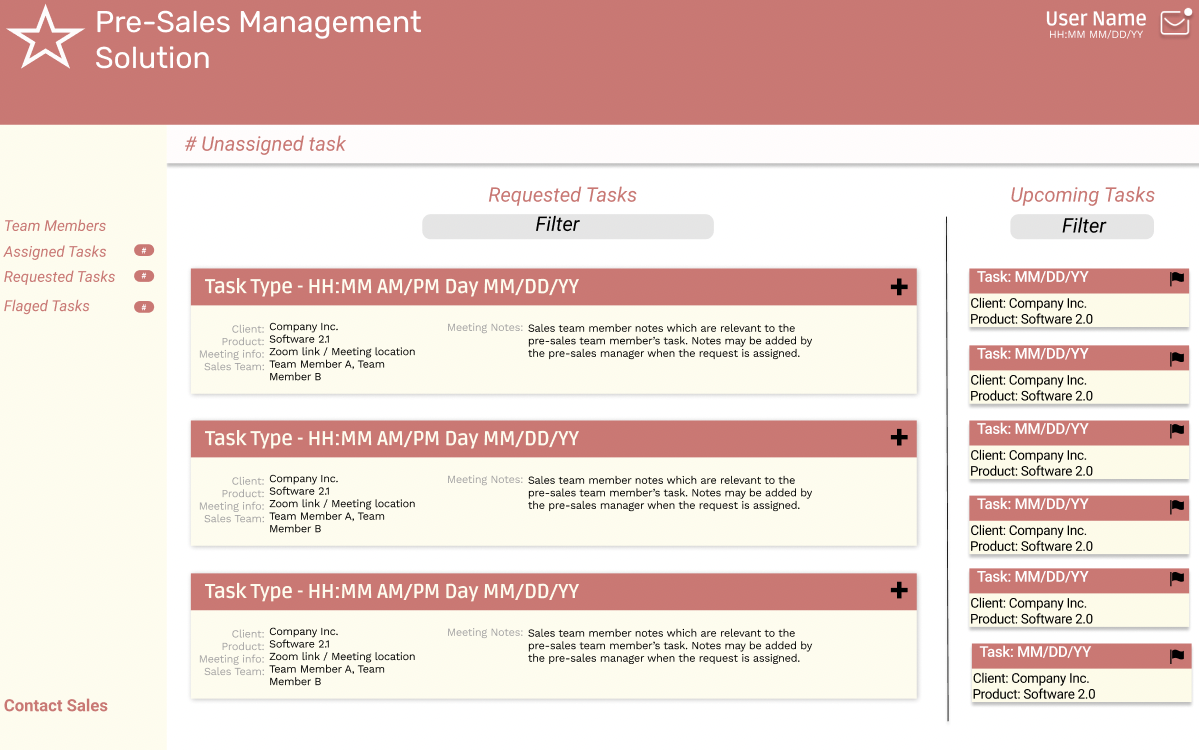1199x750 pixels.
Task: Open the Upcoming Tasks filter
Action: click(1082, 227)
